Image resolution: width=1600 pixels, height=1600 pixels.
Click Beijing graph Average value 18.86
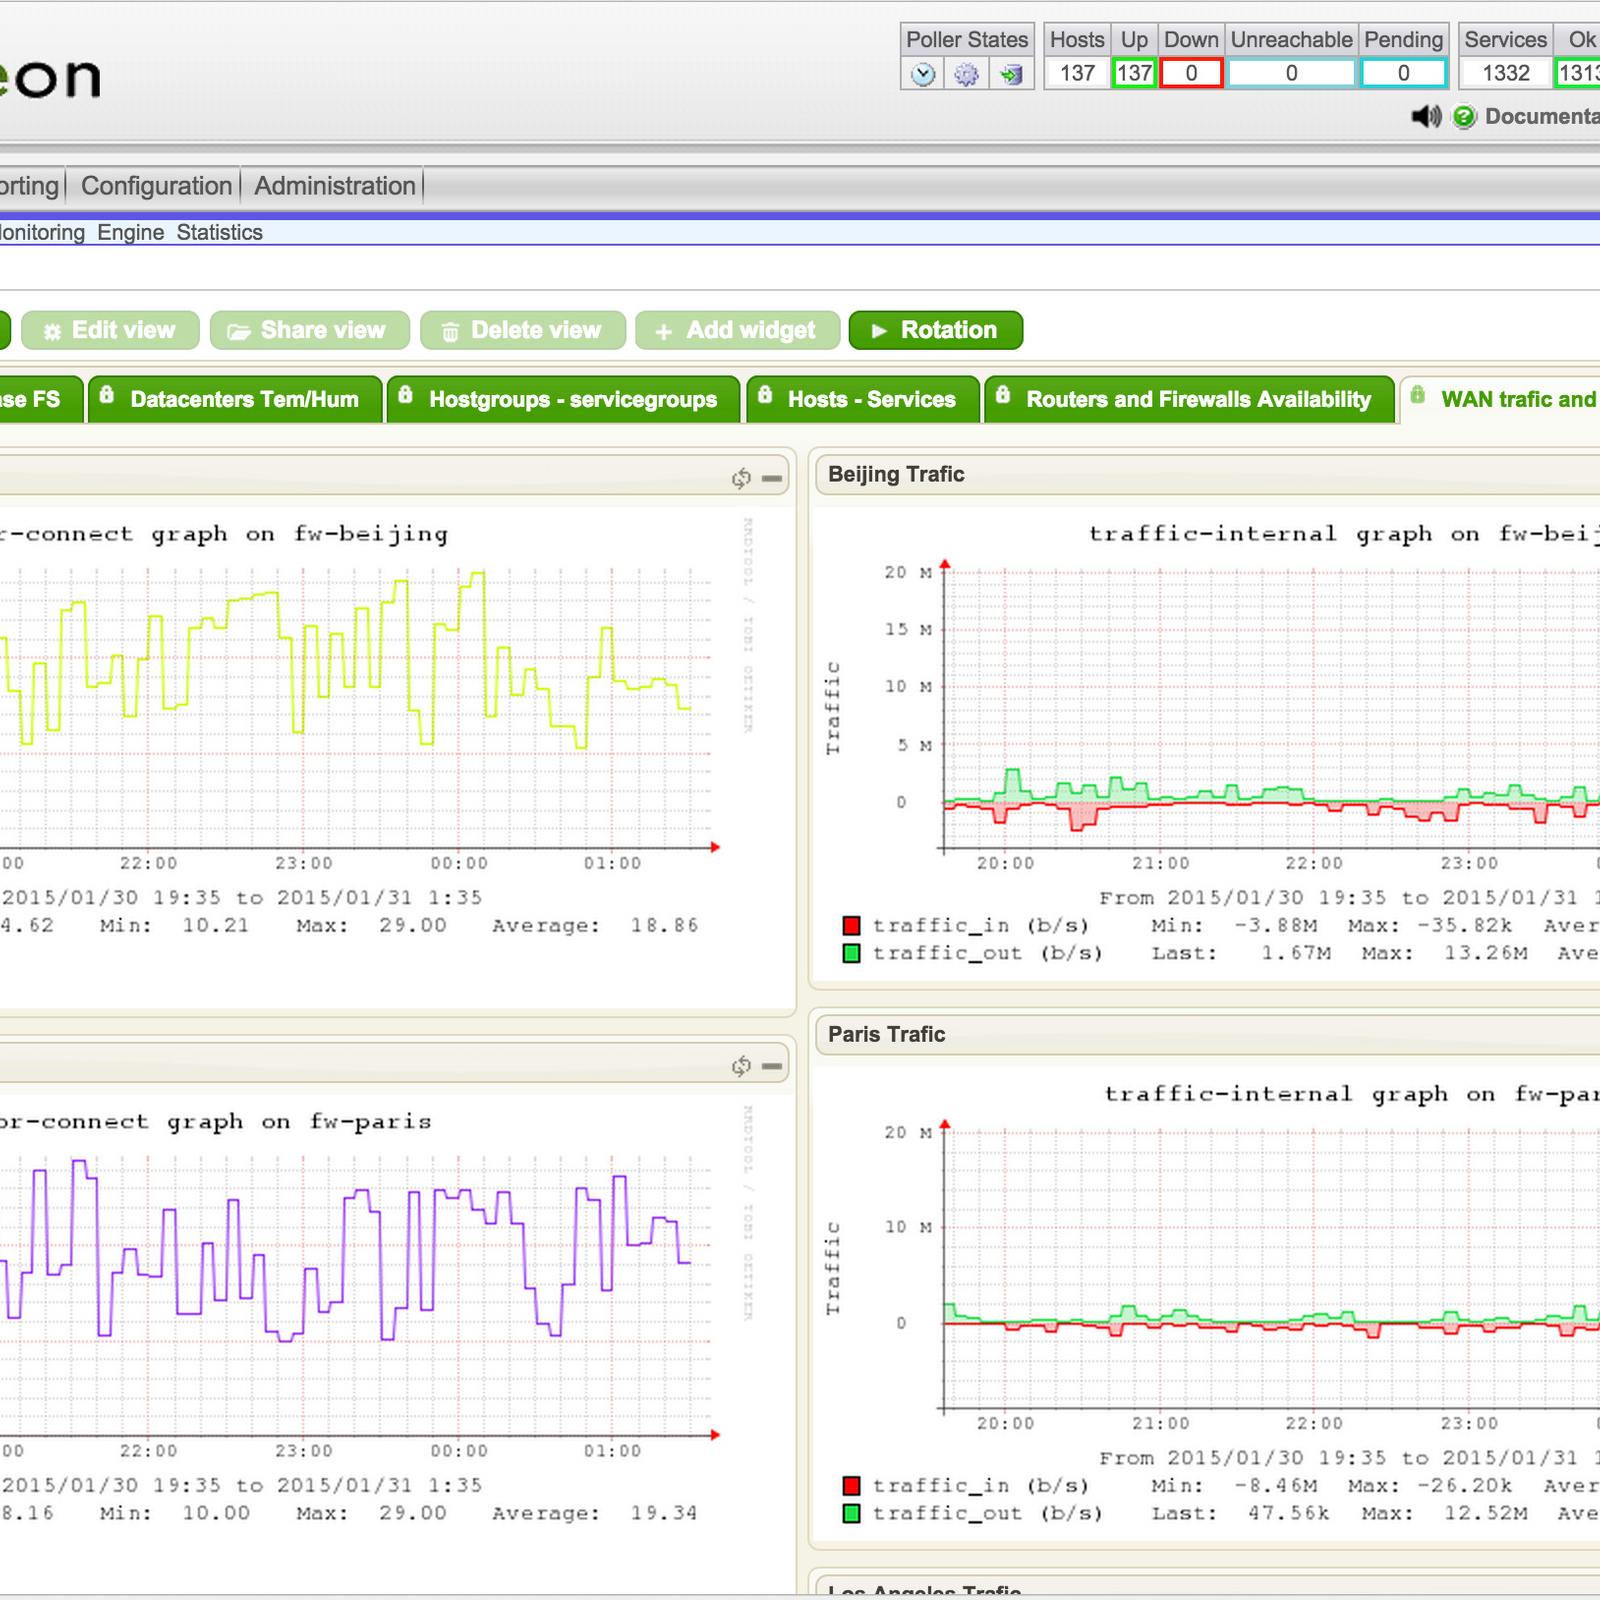(x=664, y=926)
